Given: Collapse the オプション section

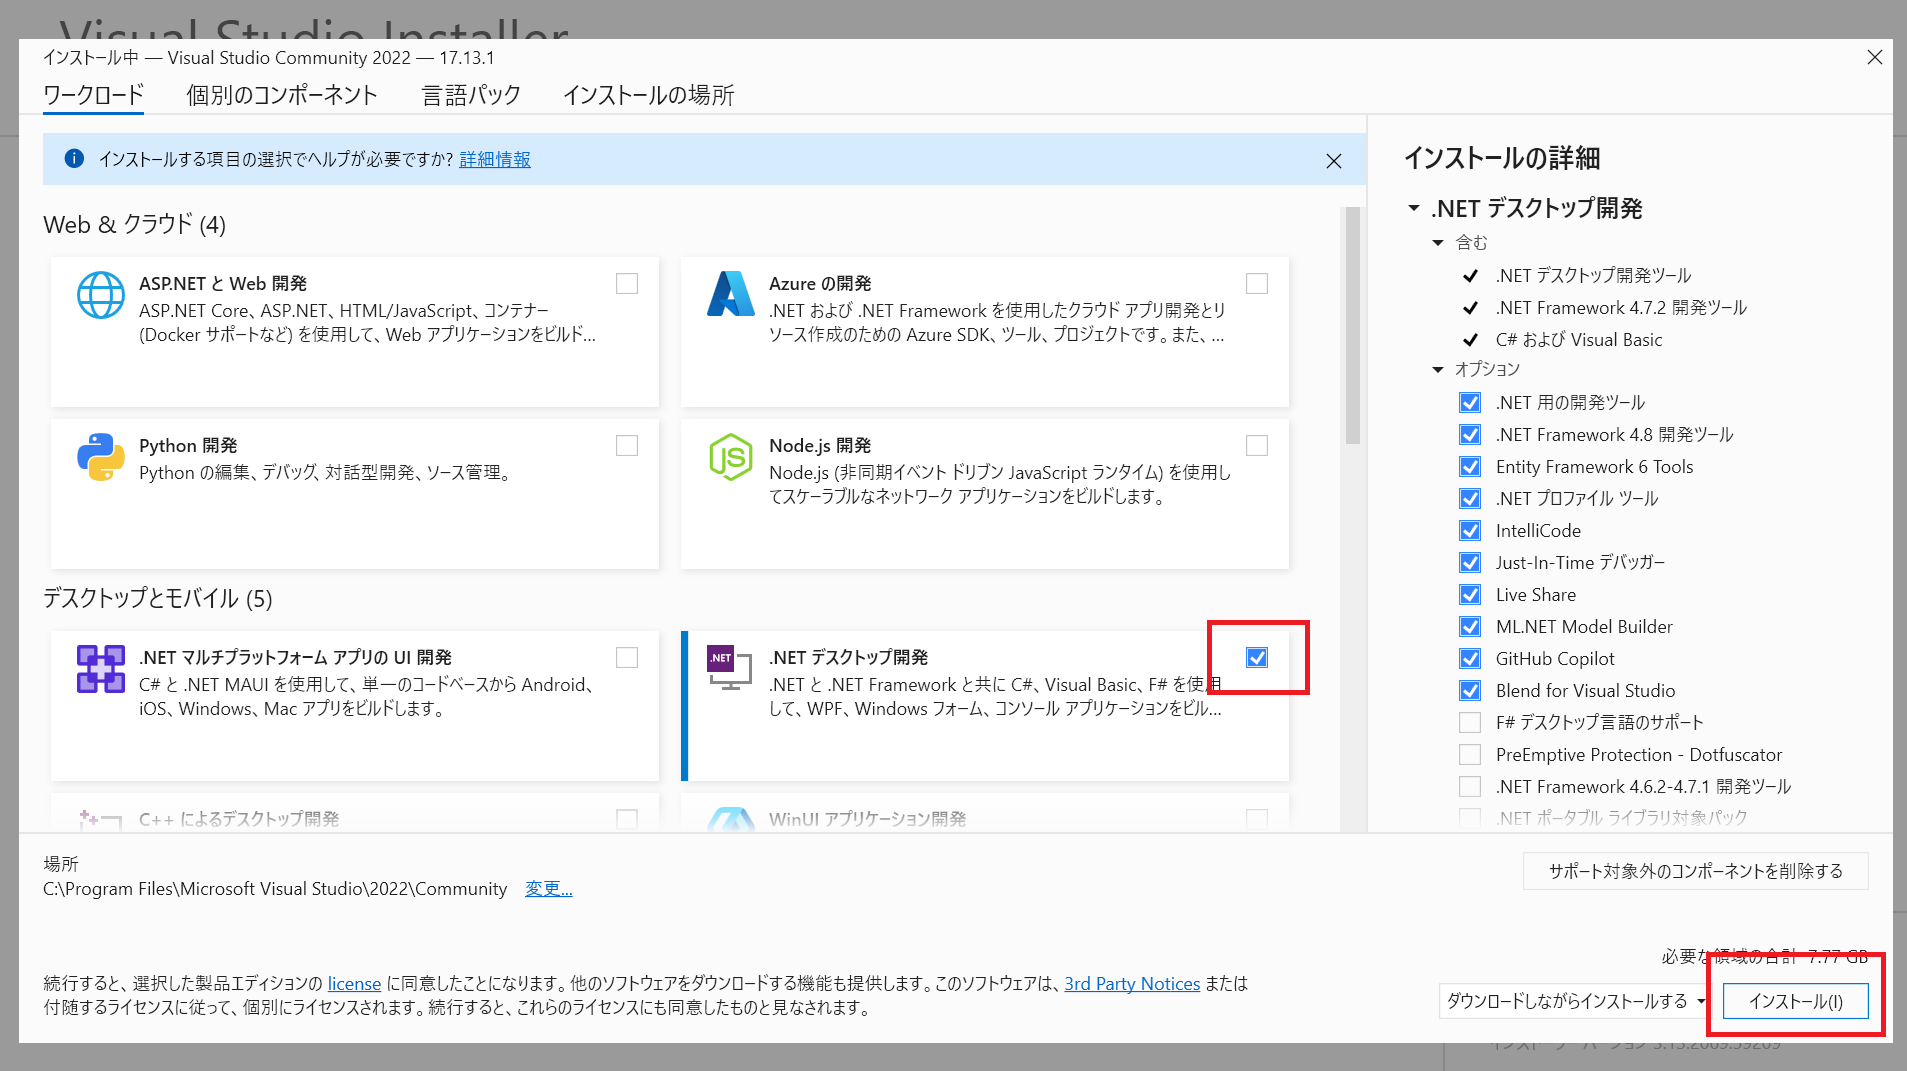Looking at the screenshot, I should (x=1438, y=370).
